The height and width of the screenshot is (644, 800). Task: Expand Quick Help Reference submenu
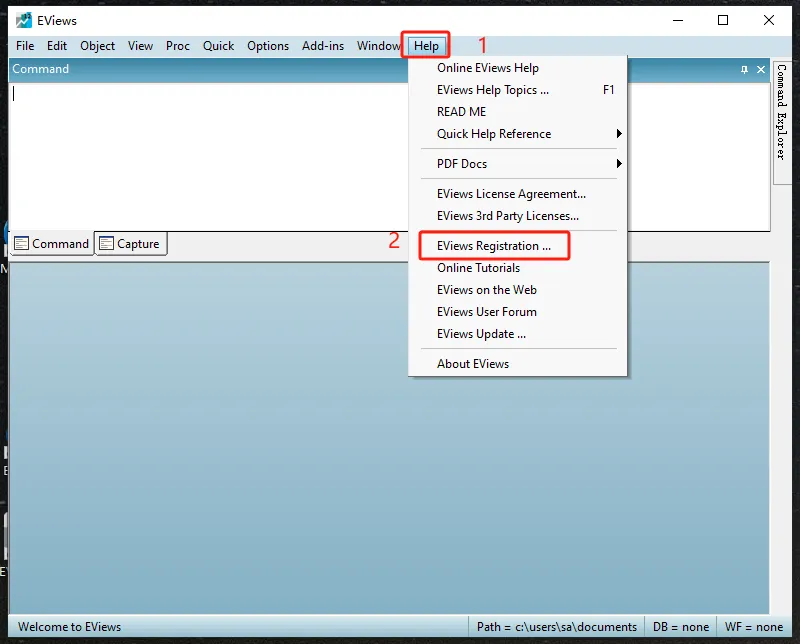(518, 134)
